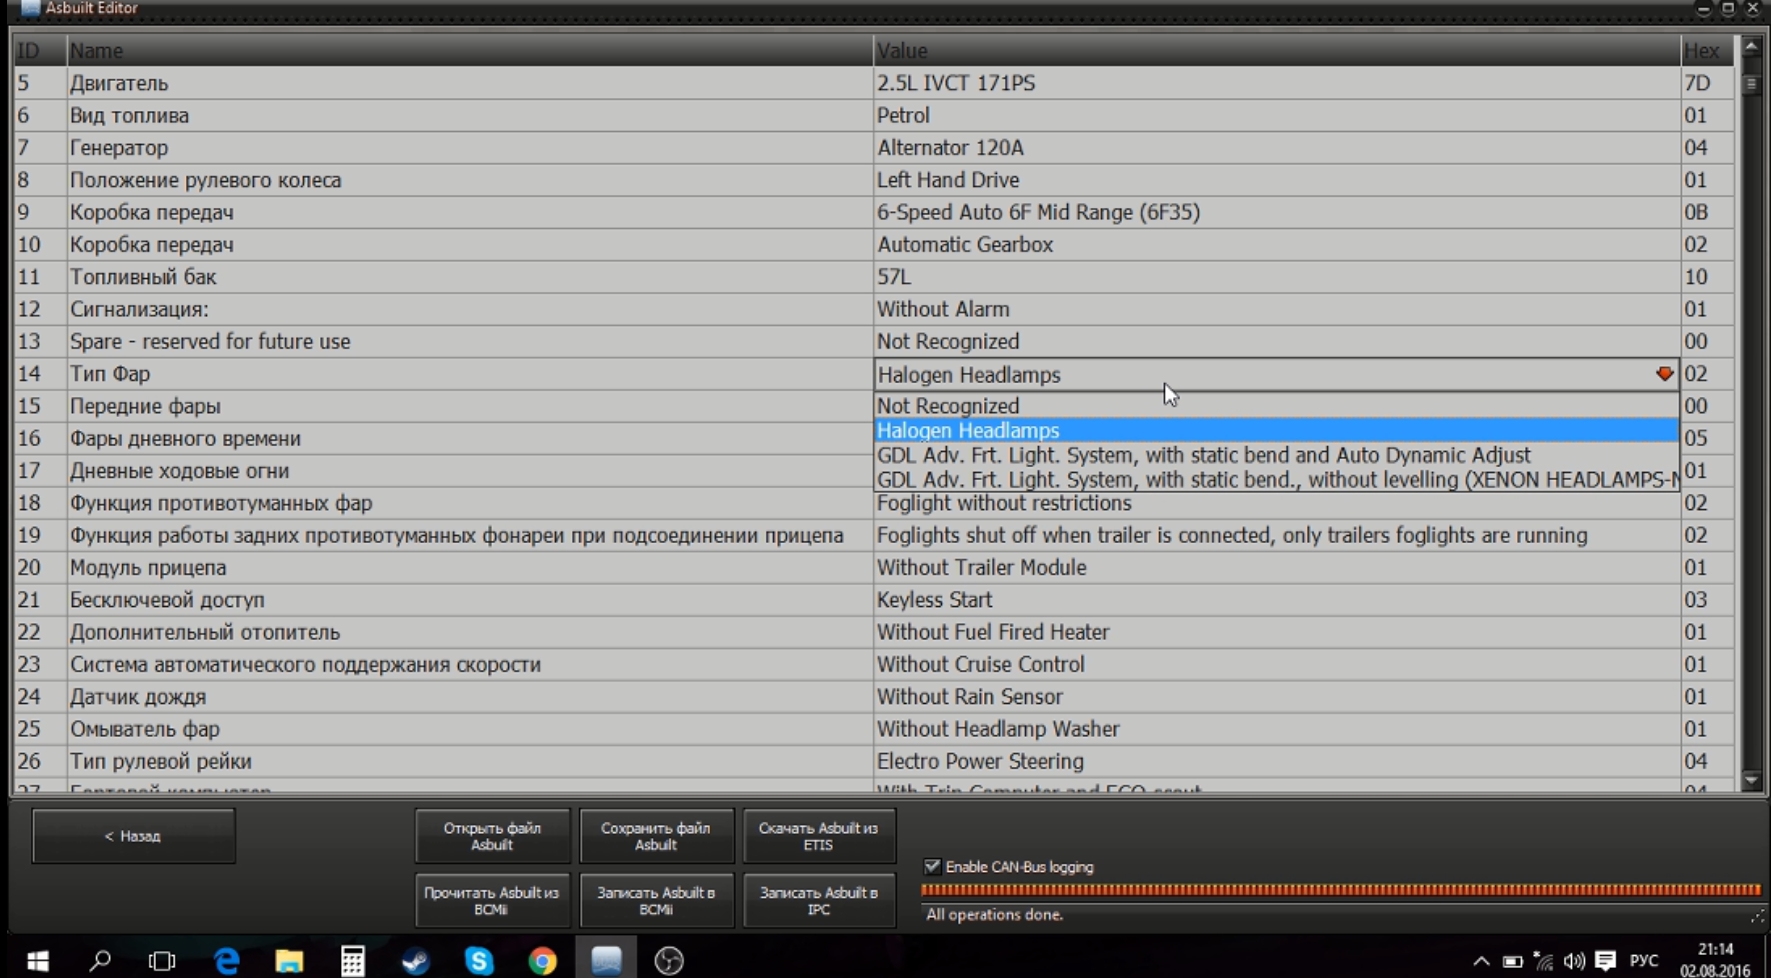Click 'Скачать Asbuilt из ETIS' button

pyautogui.click(x=818, y=836)
